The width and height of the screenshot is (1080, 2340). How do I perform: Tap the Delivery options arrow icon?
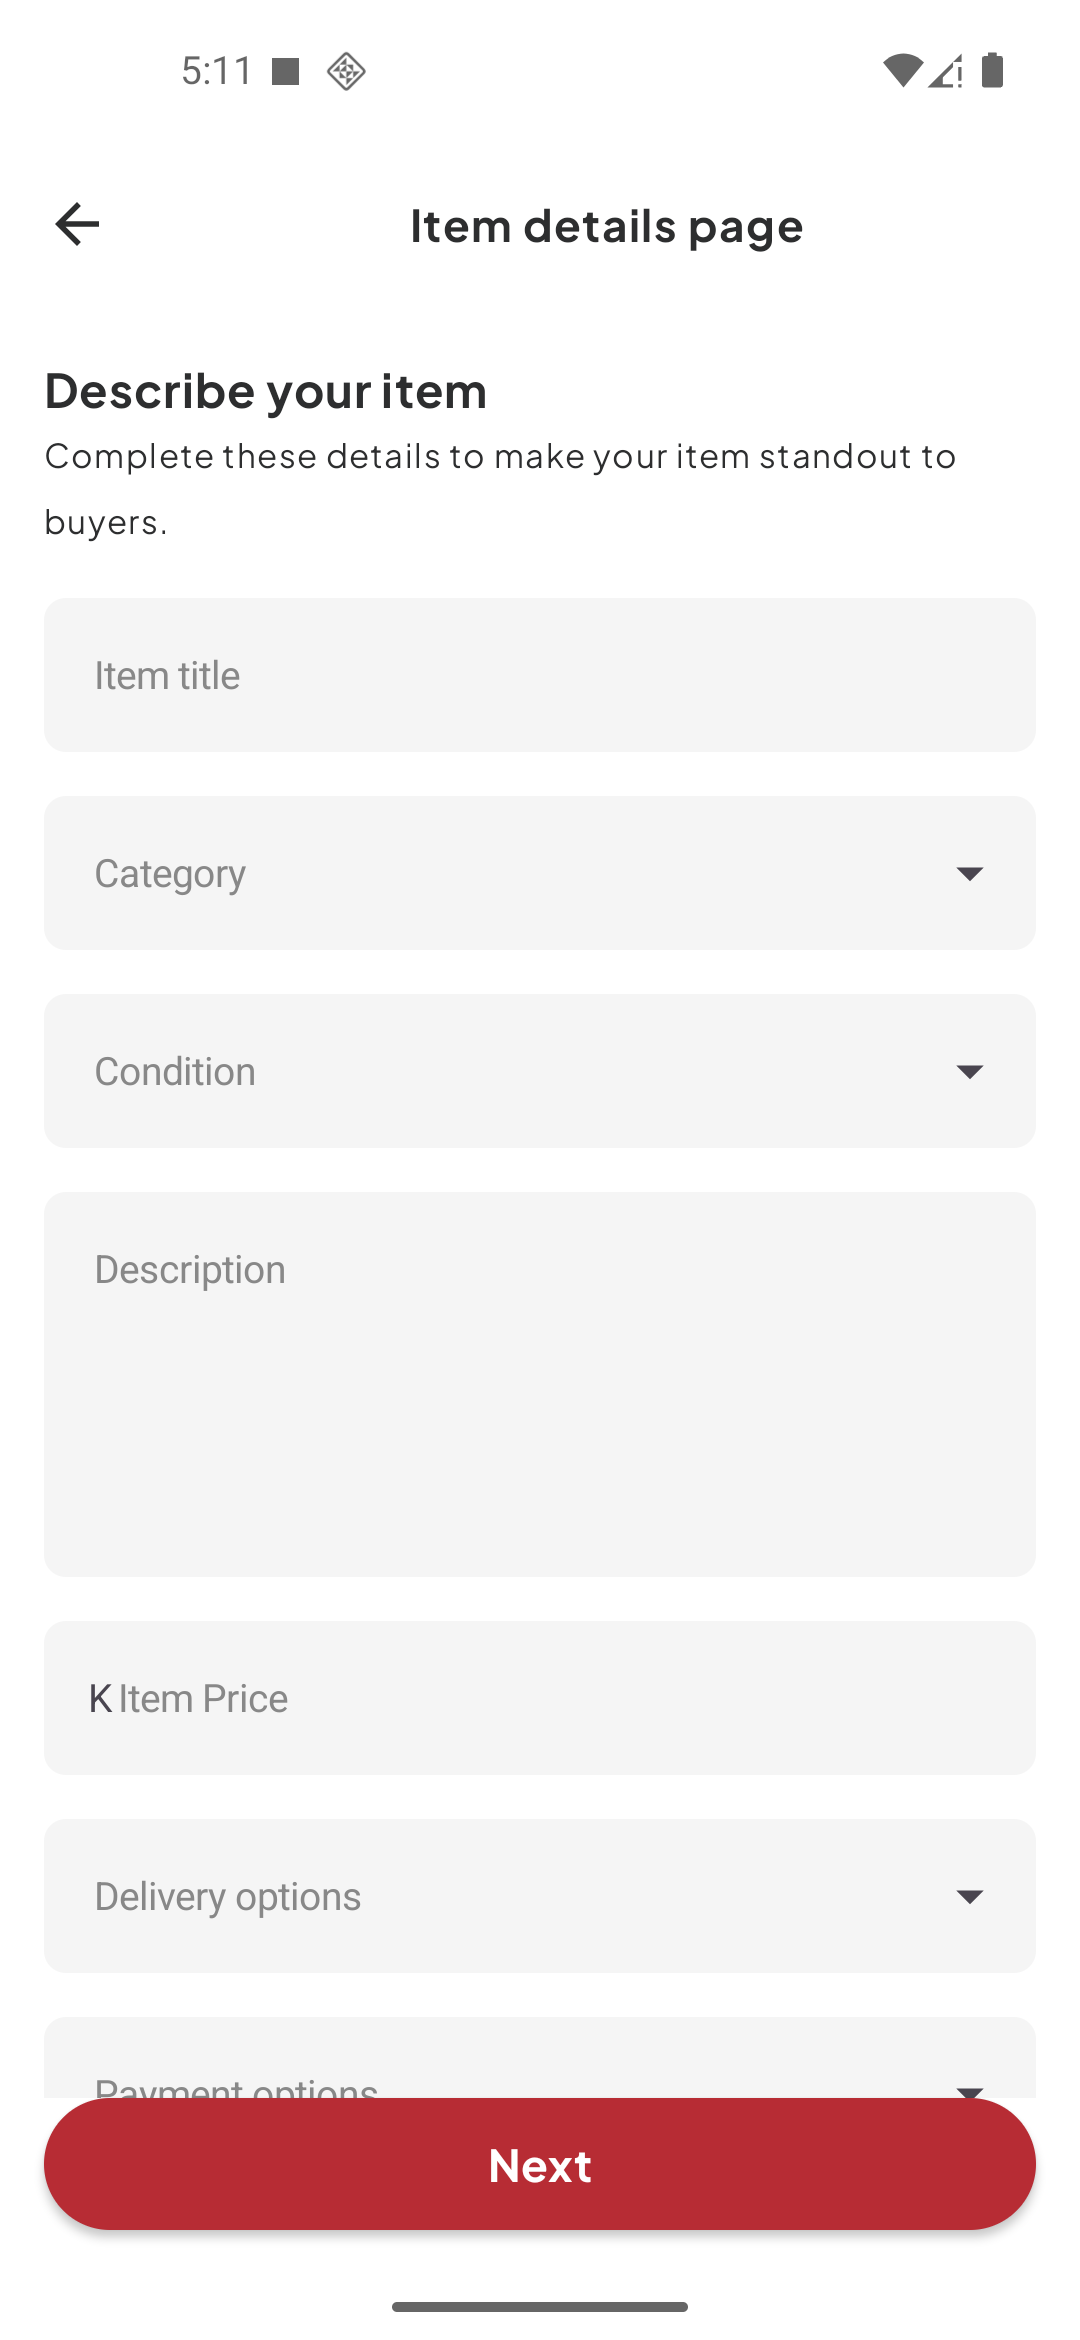coord(969,1897)
